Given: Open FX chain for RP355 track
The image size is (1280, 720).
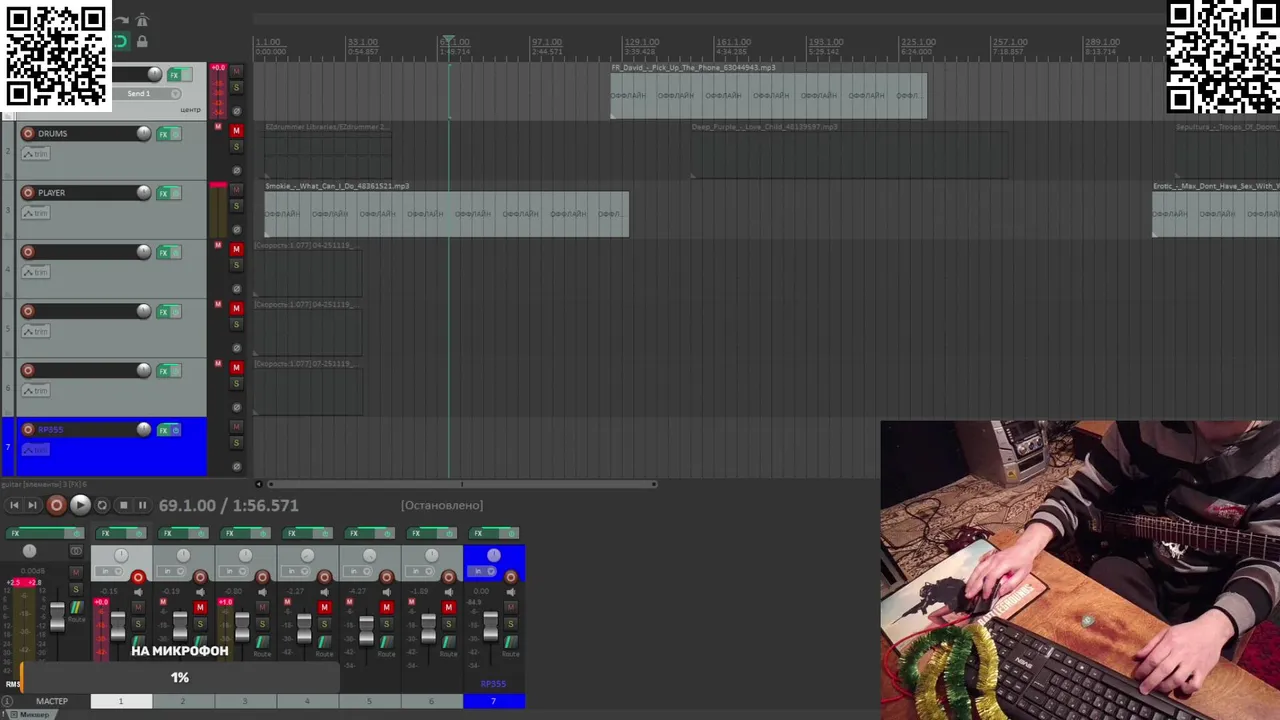Looking at the screenshot, I should [163, 430].
